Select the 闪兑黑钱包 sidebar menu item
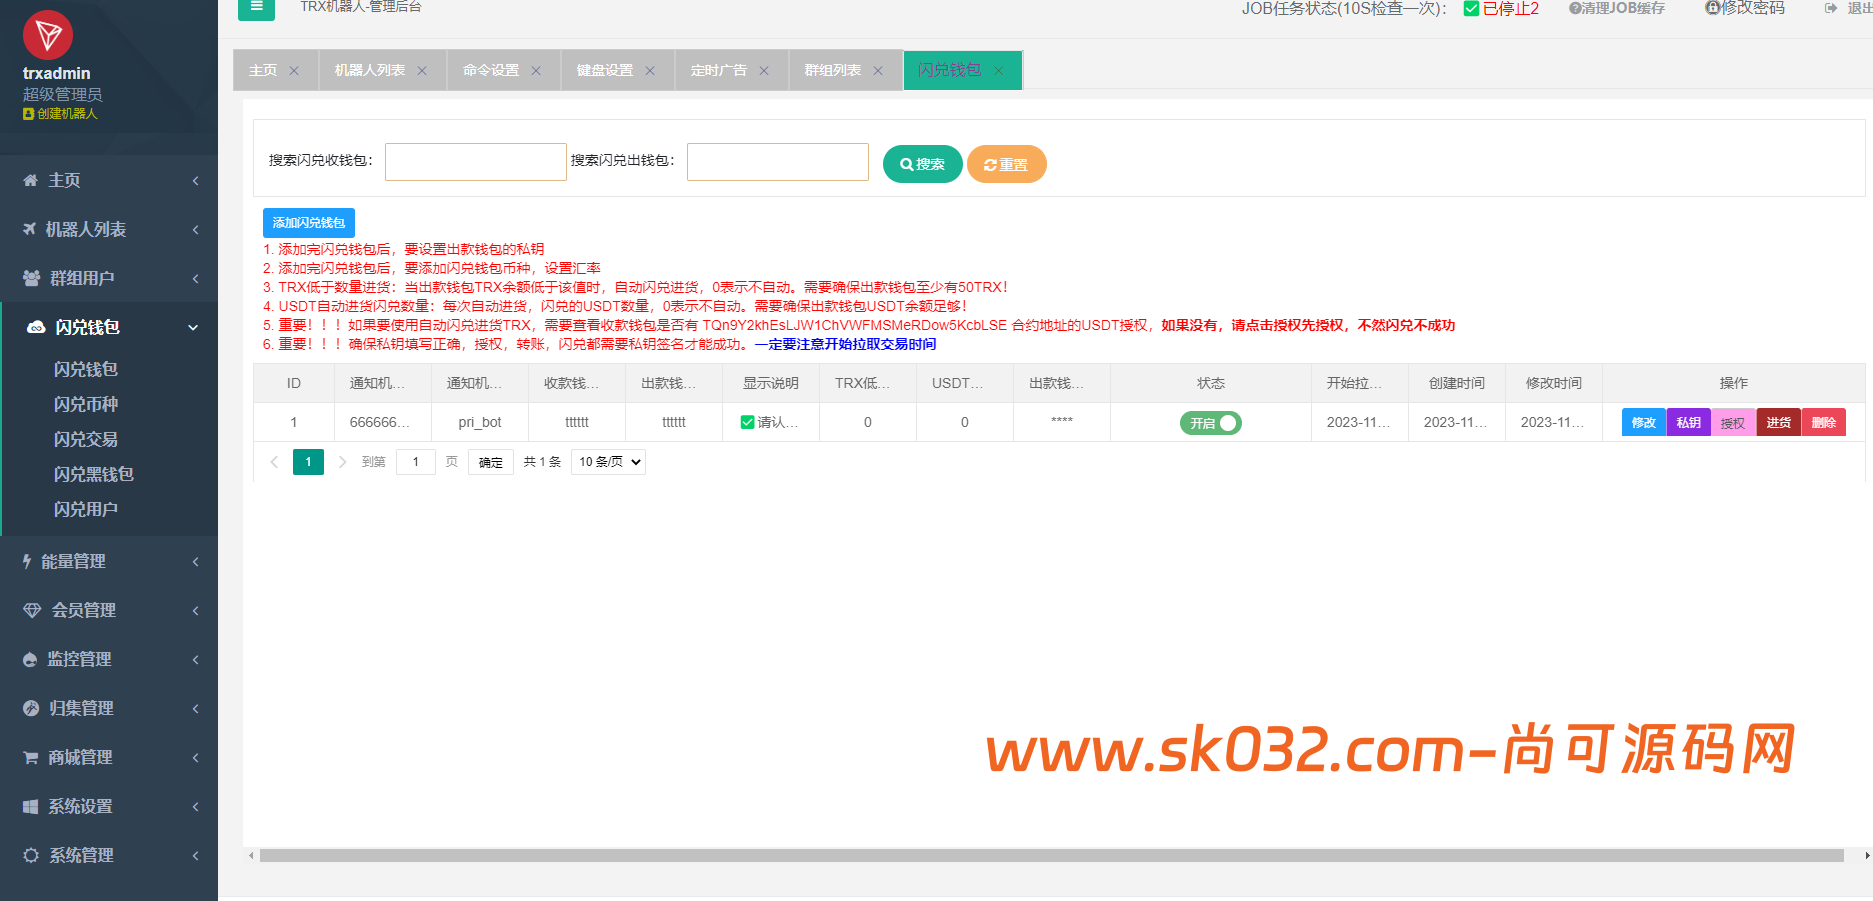Image resolution: width=1873 pixels, height=901 pixels. [x=93, y=474]
